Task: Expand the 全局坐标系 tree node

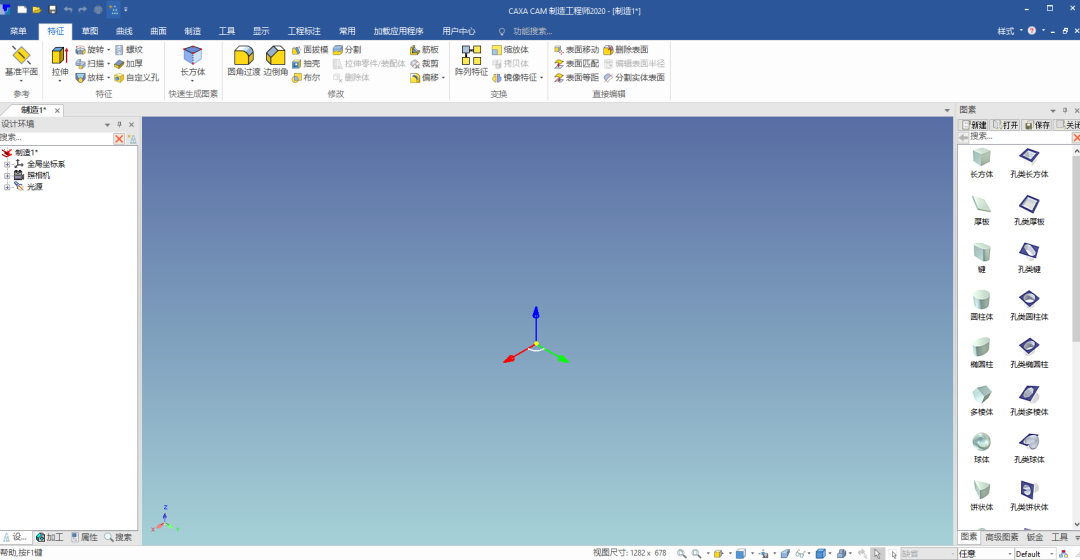Action: pyautogui.click(x=7, y=164)
